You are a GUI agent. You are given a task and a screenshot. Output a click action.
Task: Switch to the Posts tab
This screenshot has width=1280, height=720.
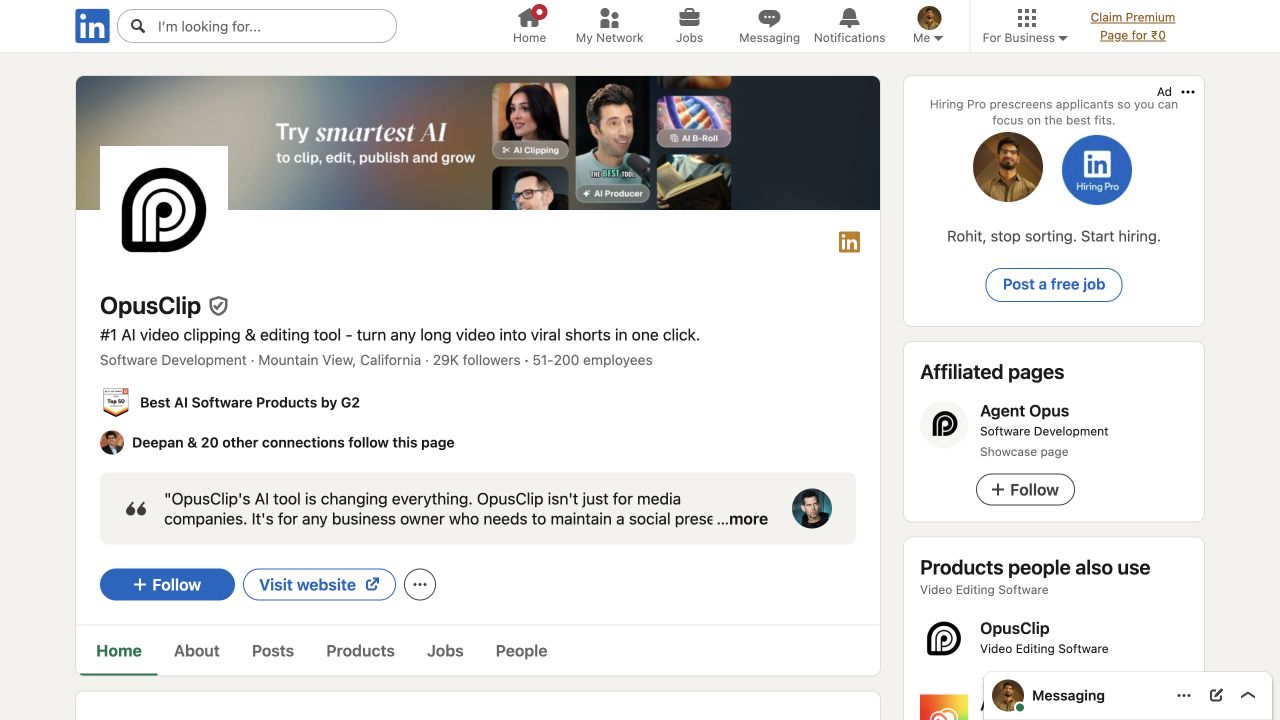pos(273,651)
